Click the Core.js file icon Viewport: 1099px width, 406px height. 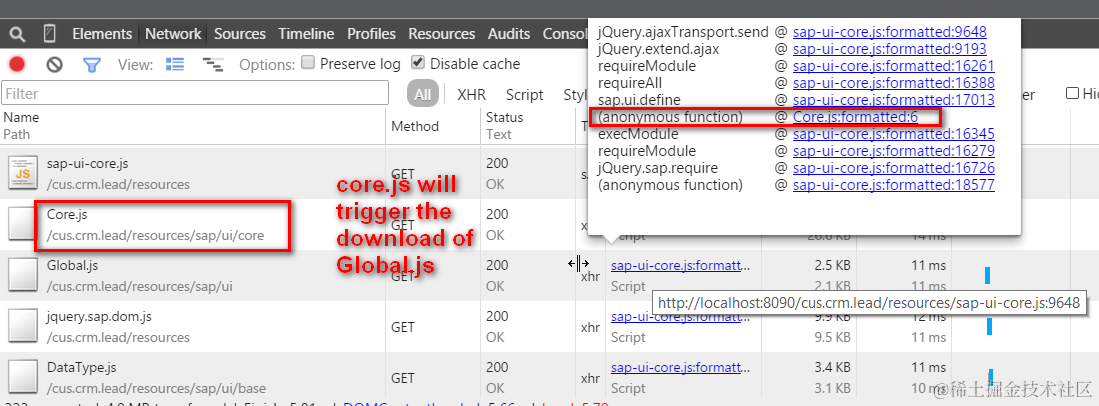point(22,224)
